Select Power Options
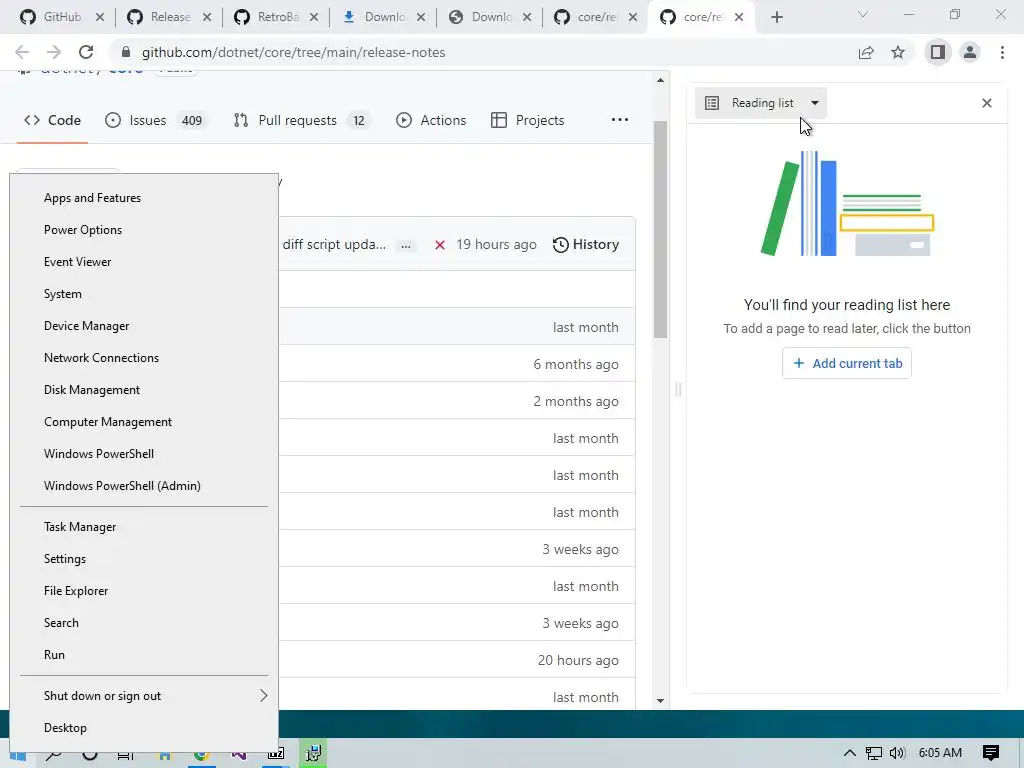Screen dimensions: 1024x768 coord(144,230)
